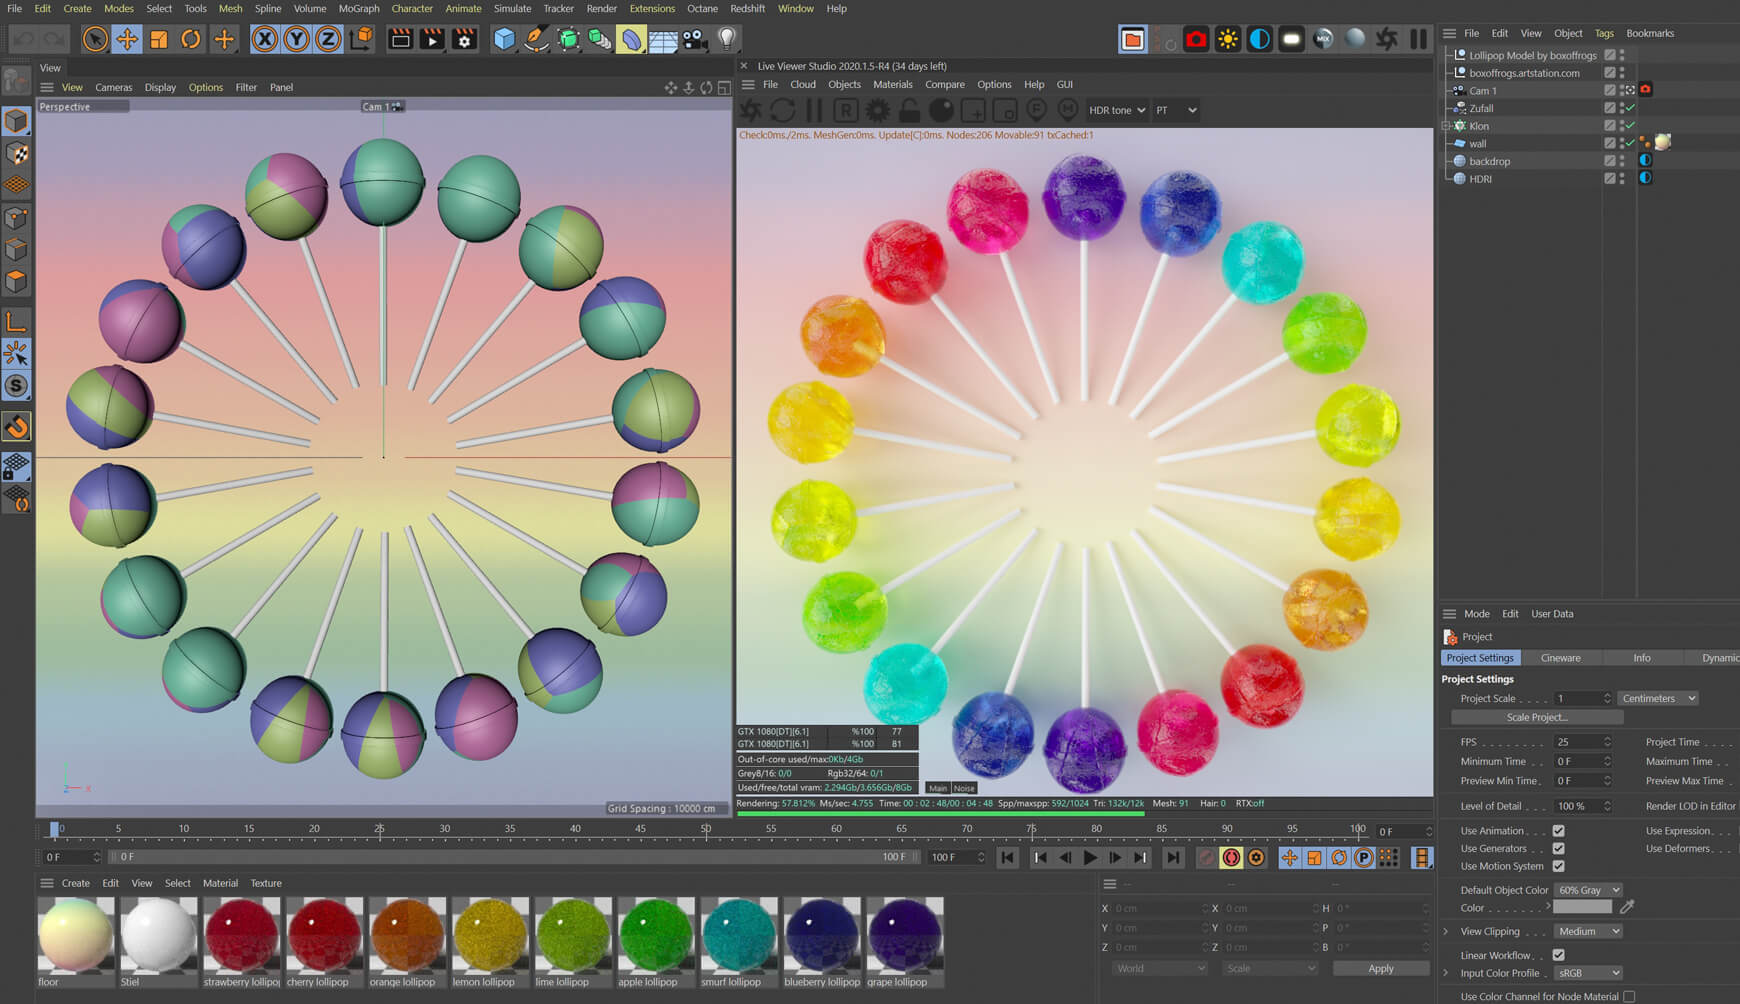Open the Octane menu
This screenshot has height=1004, width=1740.
702,8
